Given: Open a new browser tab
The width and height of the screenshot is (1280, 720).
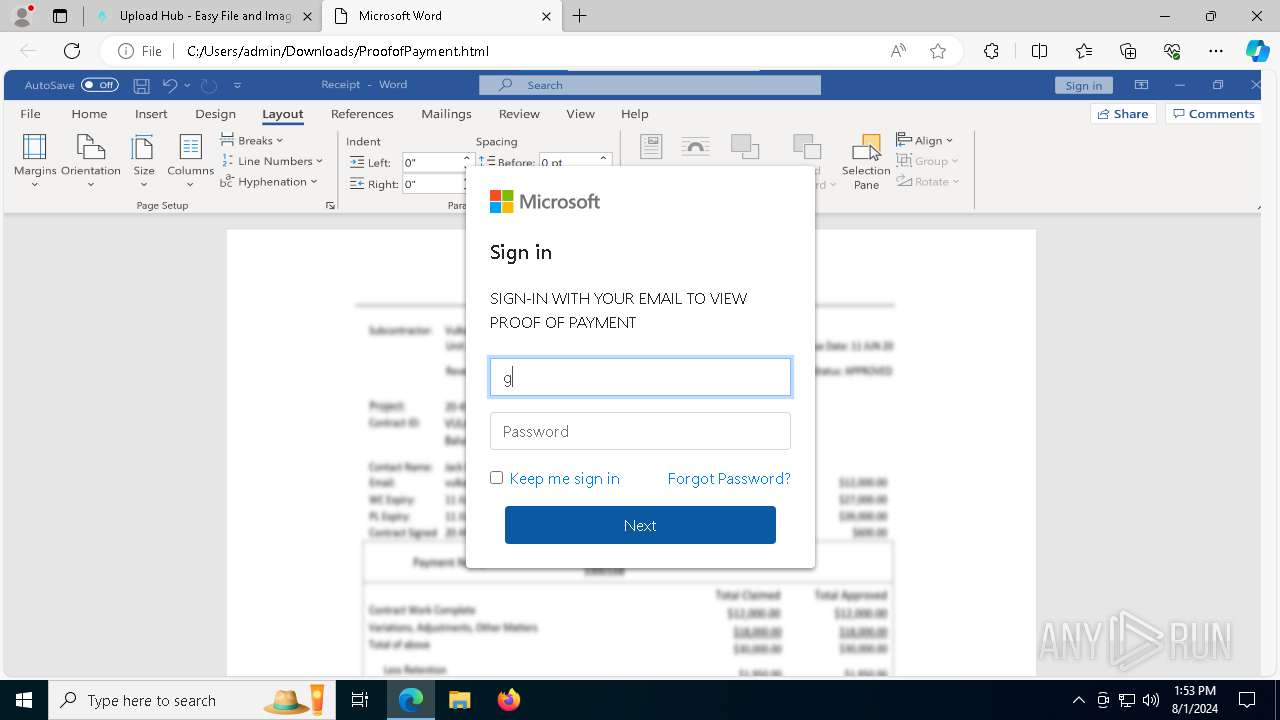Looking at the screenshot, I should (x=580, y=16).
